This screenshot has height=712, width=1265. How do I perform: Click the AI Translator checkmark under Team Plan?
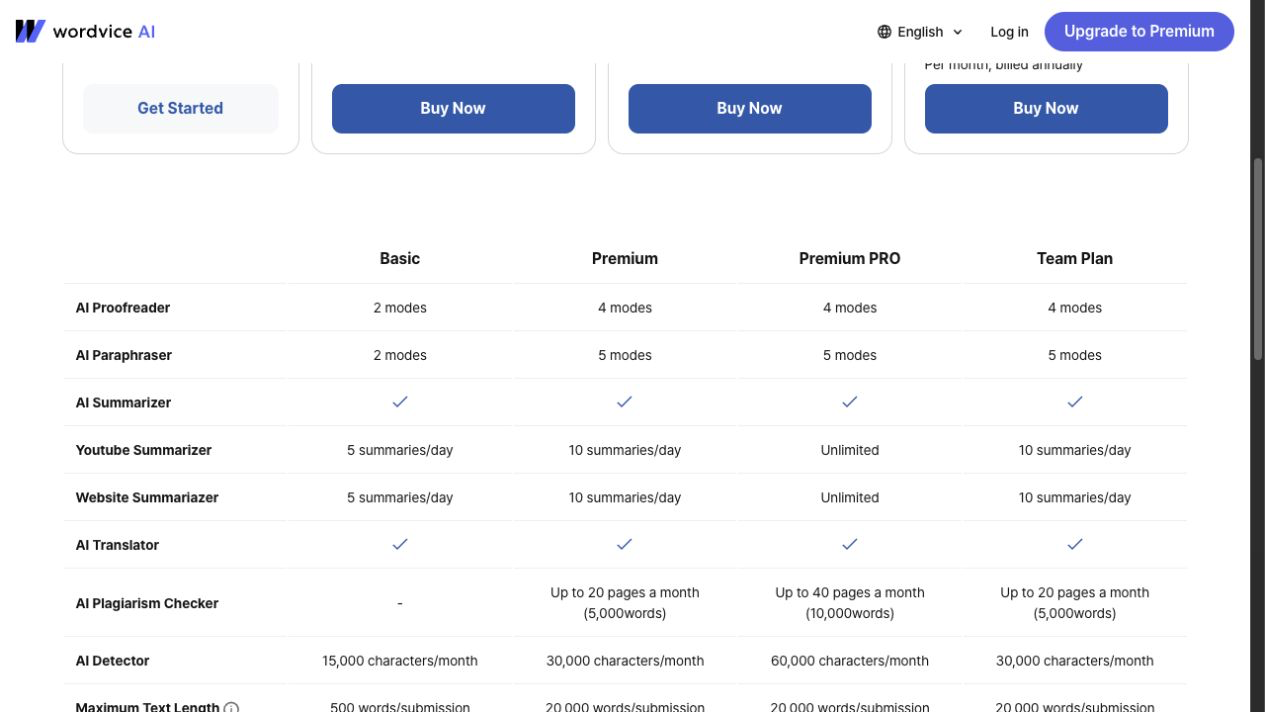click(1075, 544)
